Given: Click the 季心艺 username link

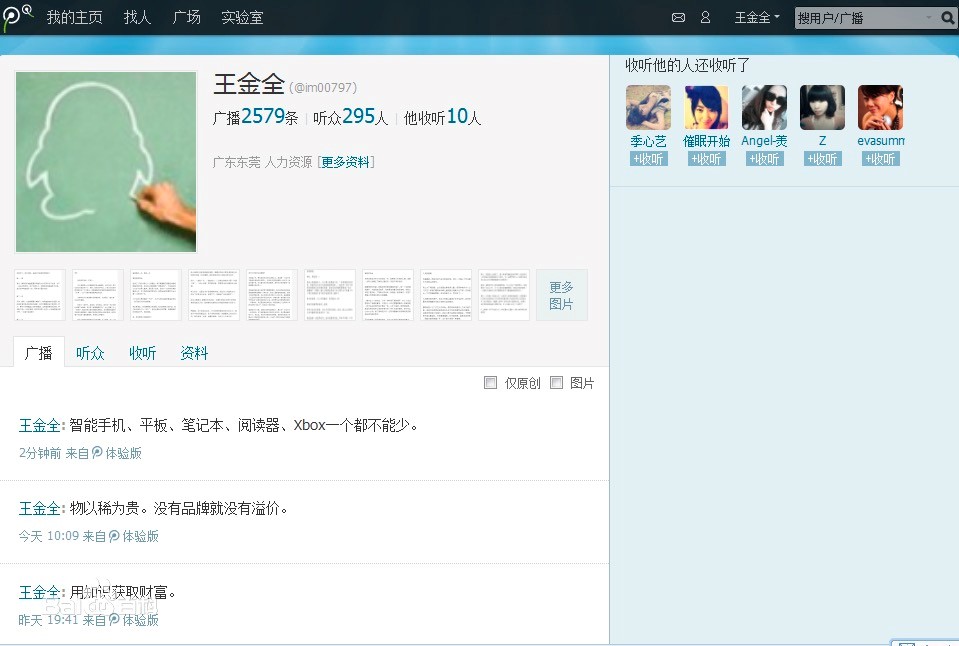Looking at the screenshot, I should [648, 141].
